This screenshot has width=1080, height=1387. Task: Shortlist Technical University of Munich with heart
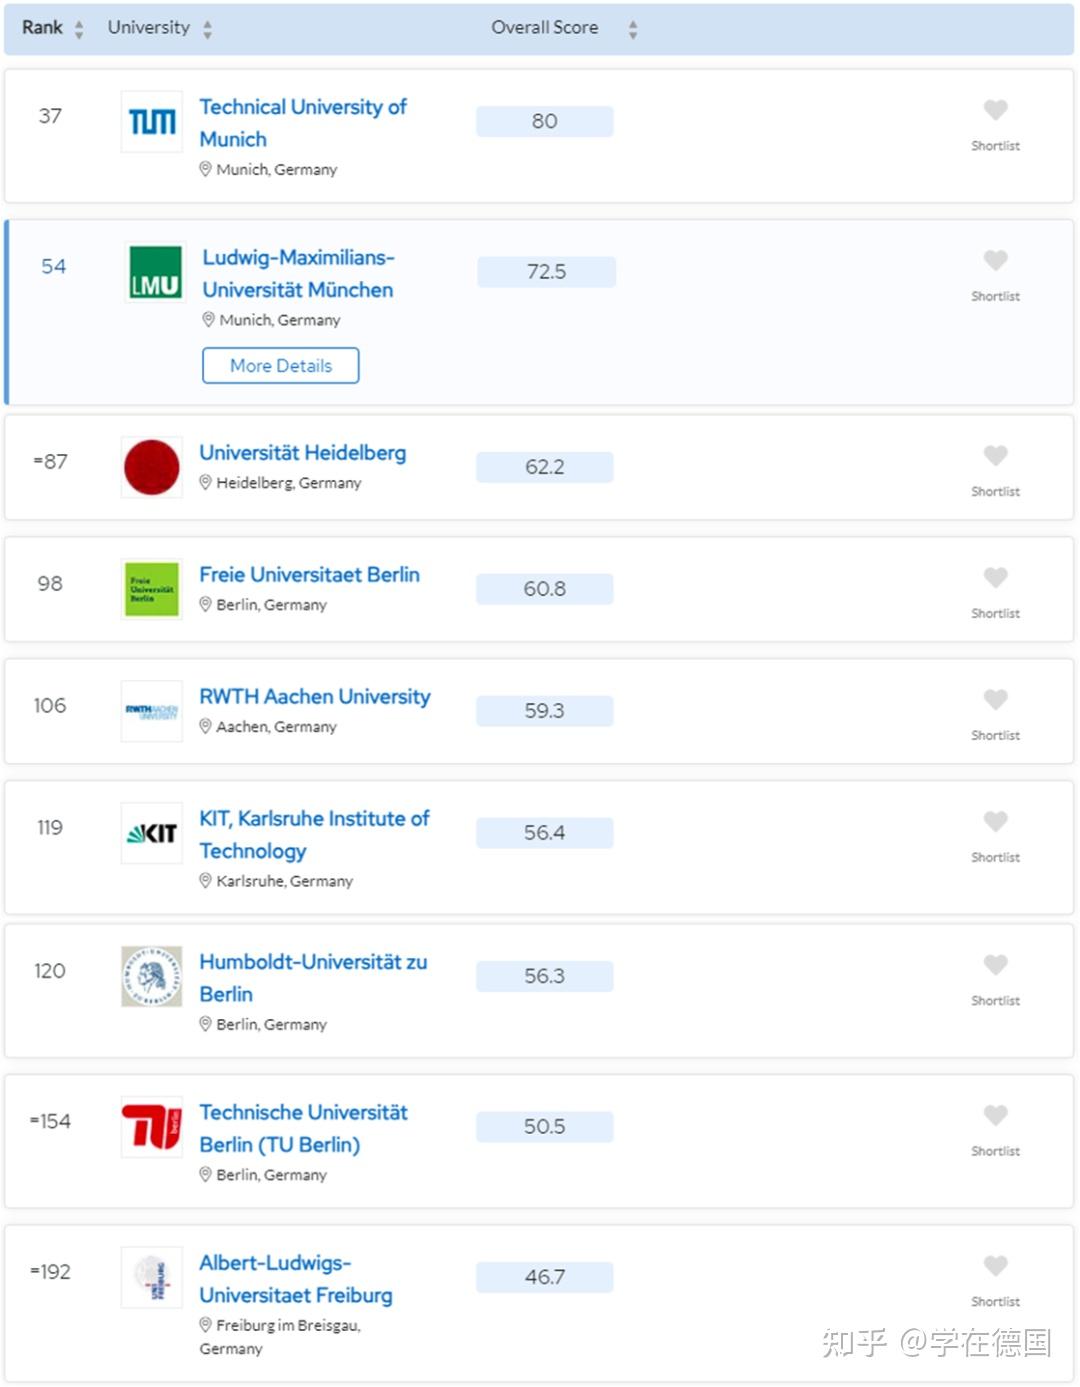(995, 110)
